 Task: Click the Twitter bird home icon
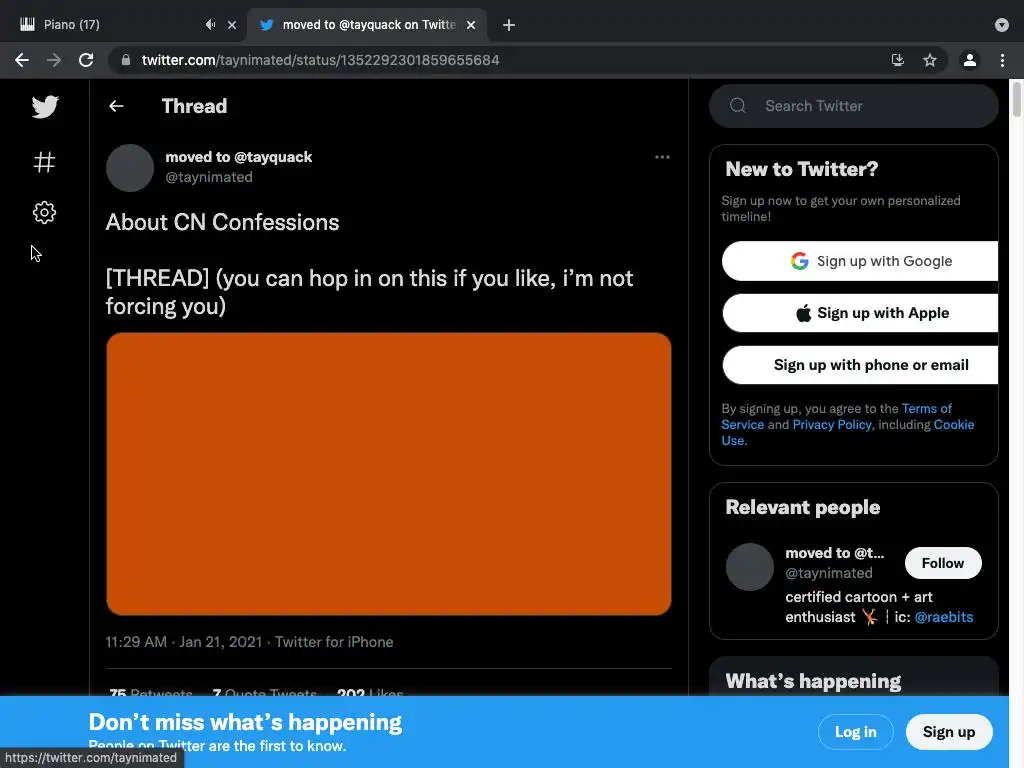[45, 107]
